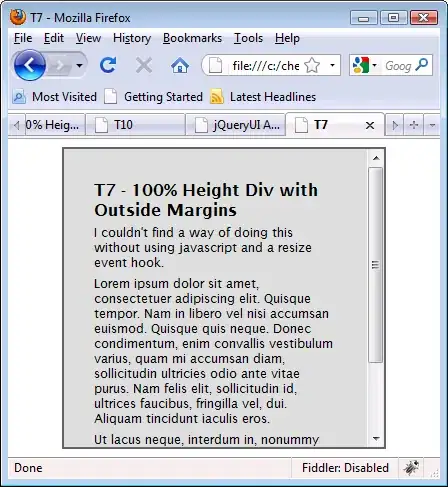Maximize the Firefox window
The height and width of the screenshot is (487, 448).
pyautogui.click(x=394, y=18)
